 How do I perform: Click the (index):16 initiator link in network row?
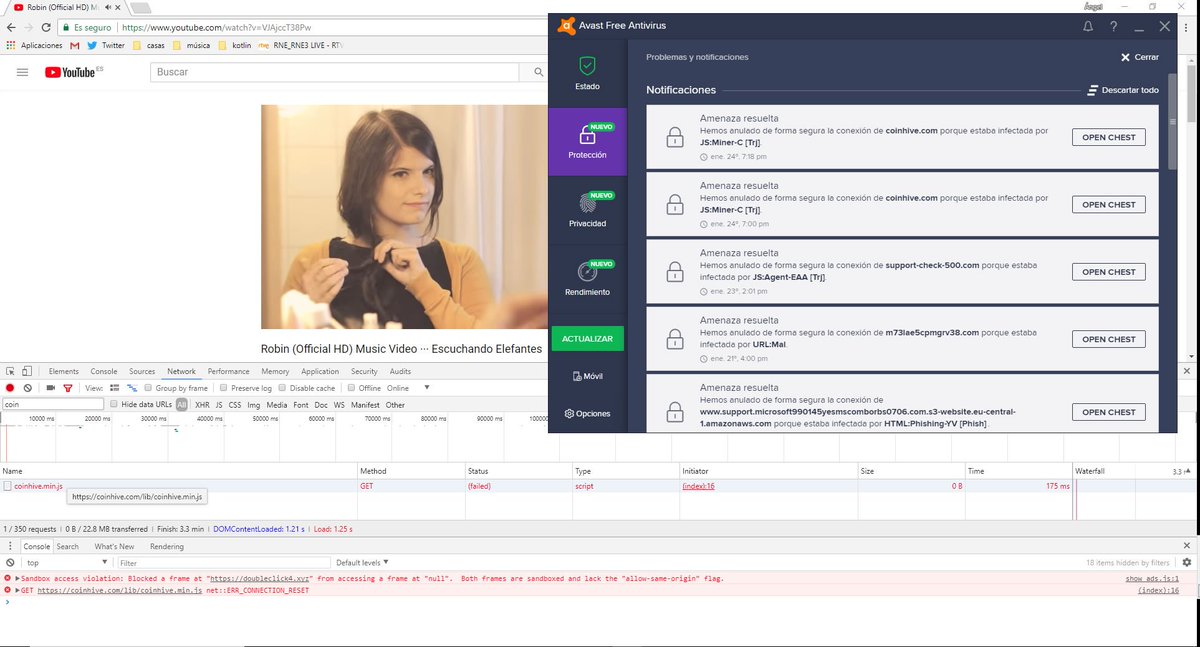(x=698, y=486)
